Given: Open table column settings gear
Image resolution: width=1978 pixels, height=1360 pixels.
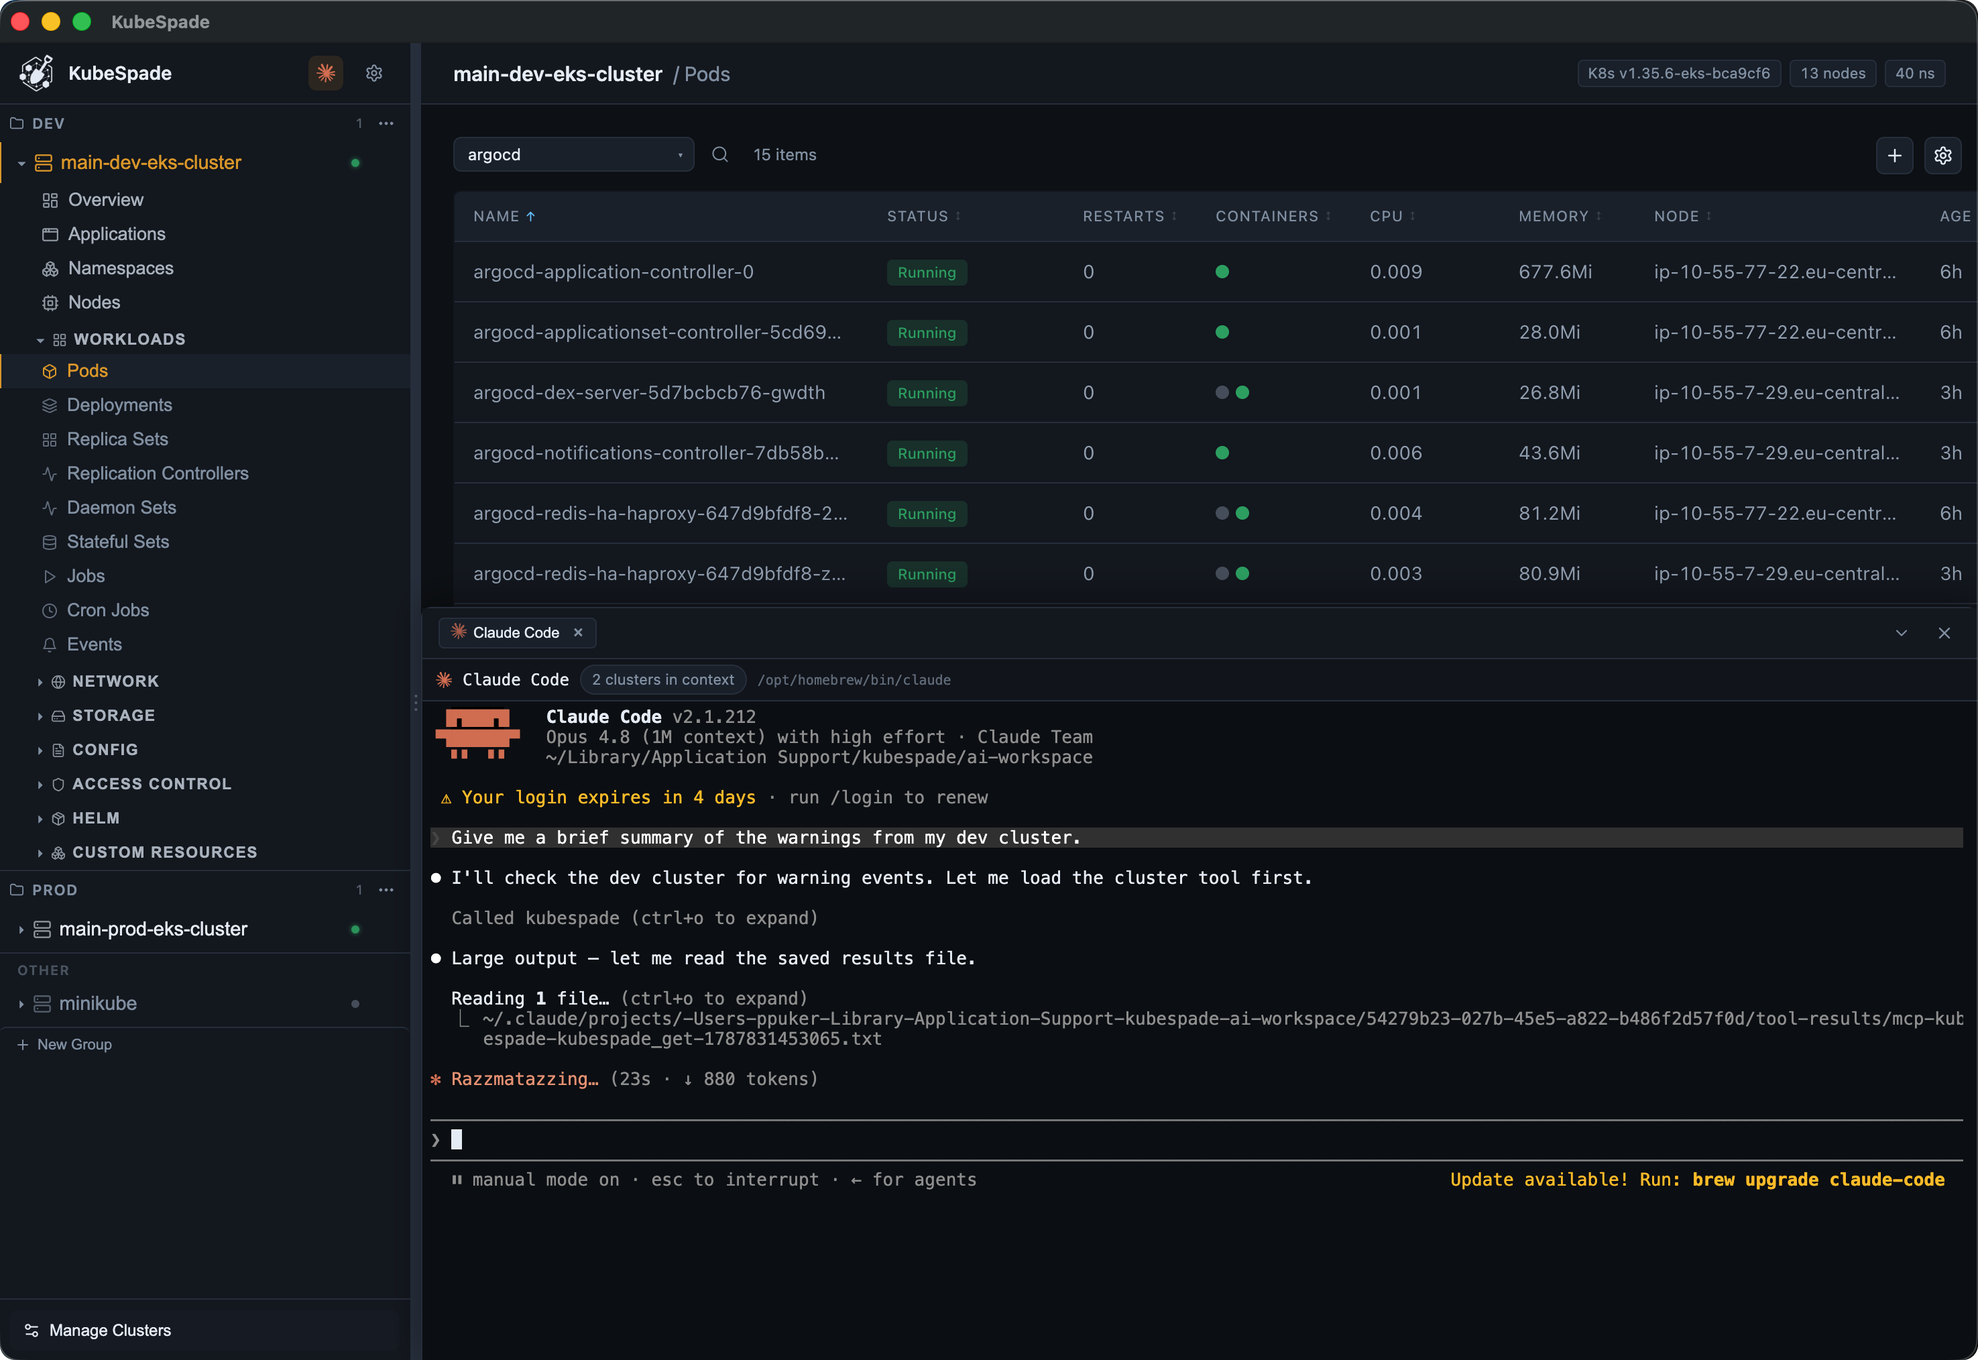Looking at the screenshot, I should (x=1942, y=155).
